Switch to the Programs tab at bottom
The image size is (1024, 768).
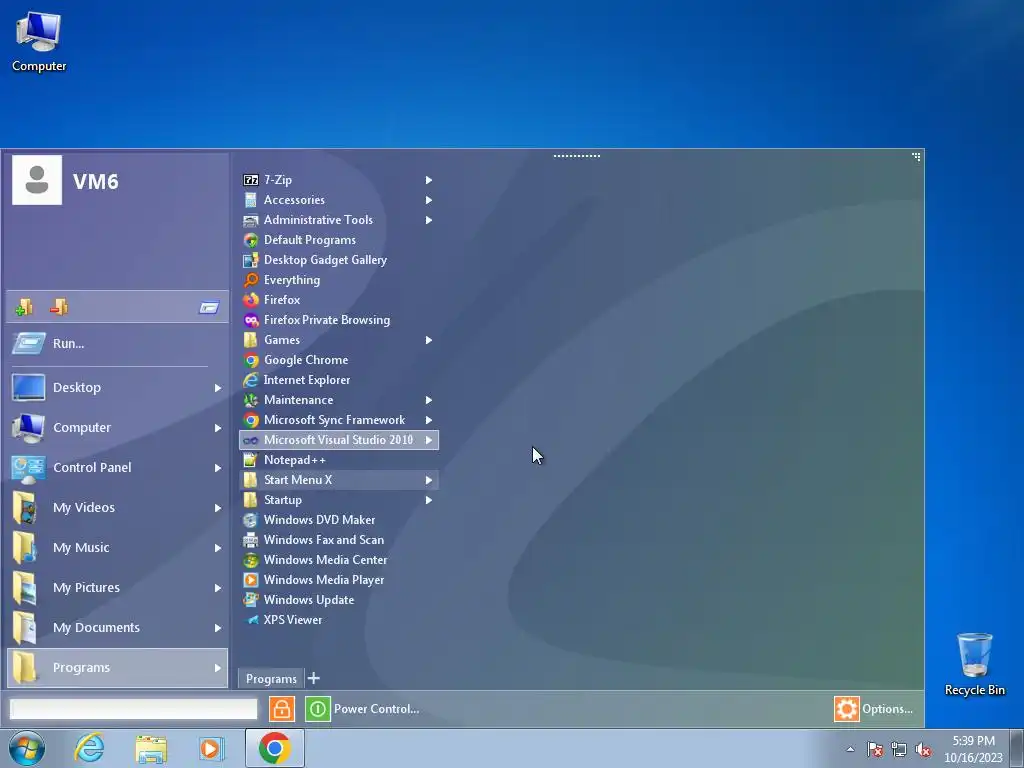(271, 679)
